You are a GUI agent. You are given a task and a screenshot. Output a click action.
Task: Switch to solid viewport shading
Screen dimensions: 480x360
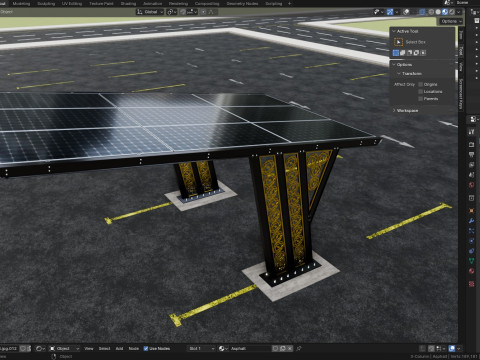tap(438, 12)
